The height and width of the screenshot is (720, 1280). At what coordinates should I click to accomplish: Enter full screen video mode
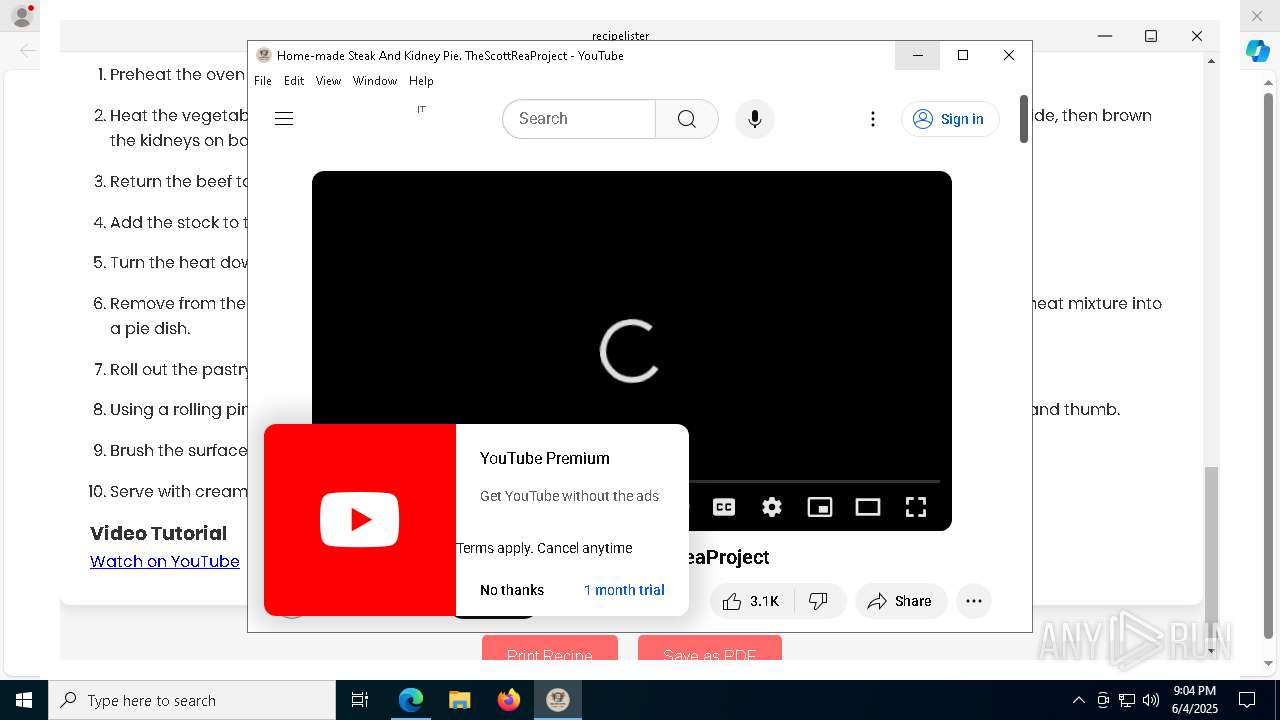916,507
